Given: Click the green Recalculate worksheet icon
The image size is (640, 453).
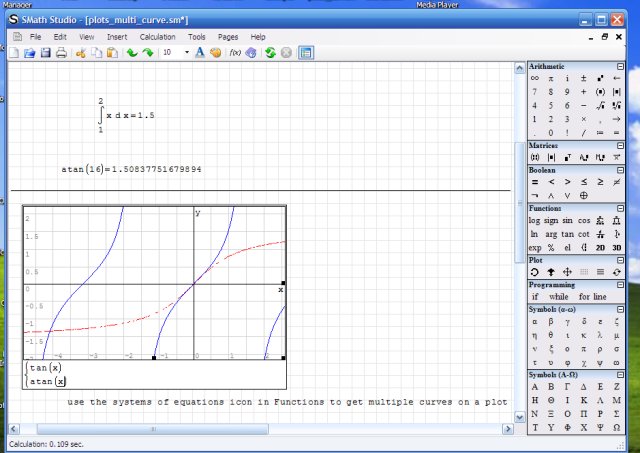Looking at the screenshot, I should (x=270, y=52).
